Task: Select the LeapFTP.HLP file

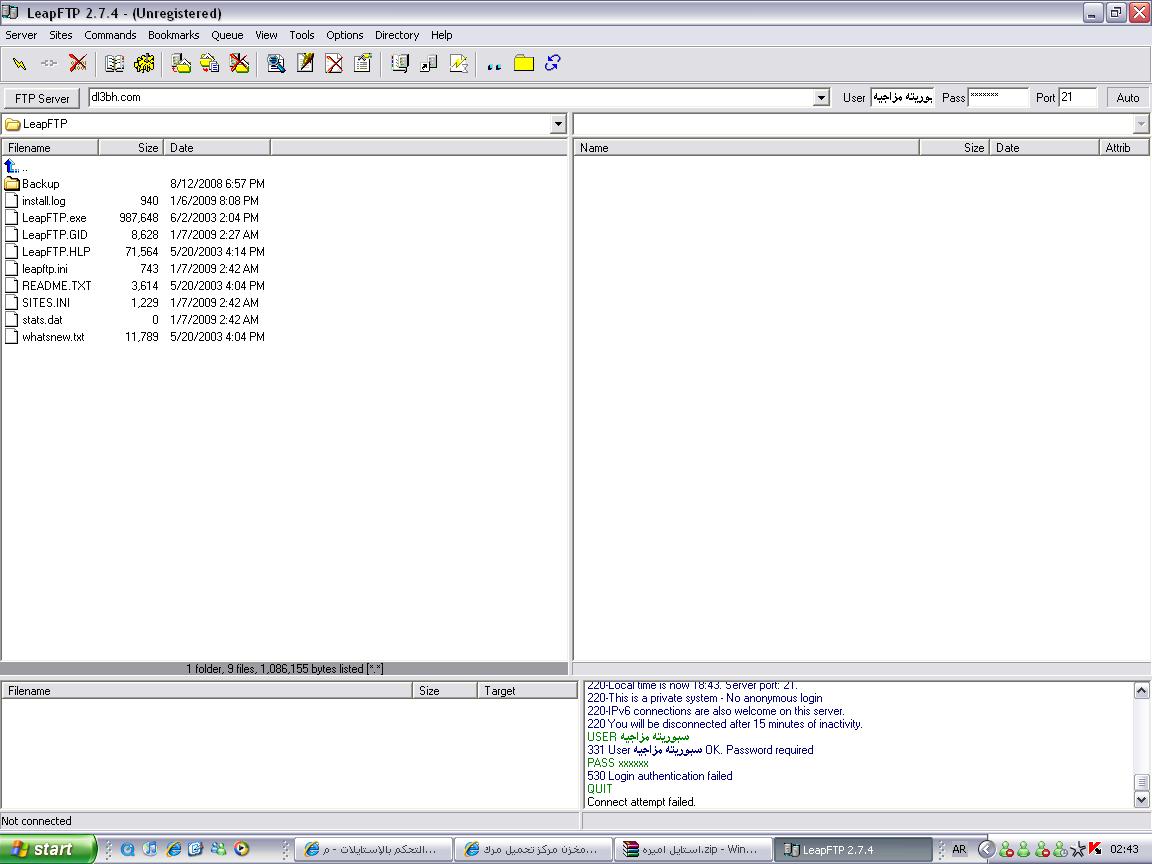Action: point(56,251)
